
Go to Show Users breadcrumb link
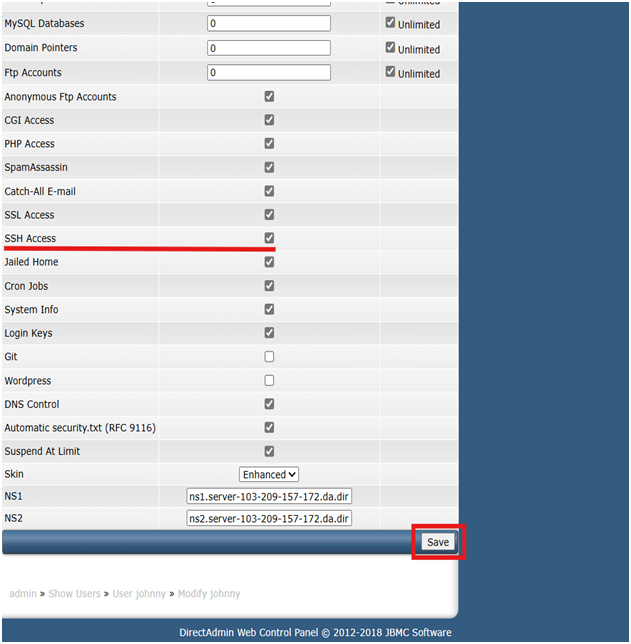76,593
